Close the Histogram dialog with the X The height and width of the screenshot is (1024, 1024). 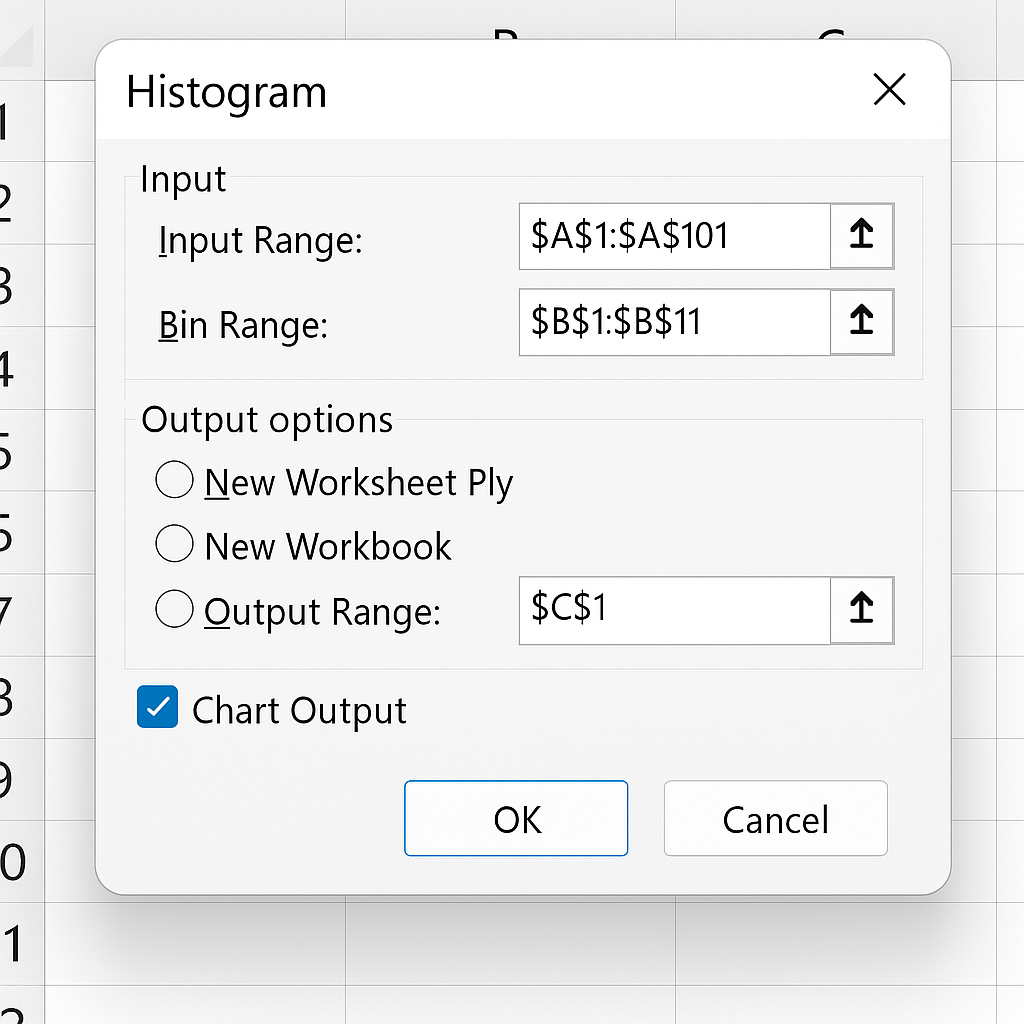pos(888,91)
